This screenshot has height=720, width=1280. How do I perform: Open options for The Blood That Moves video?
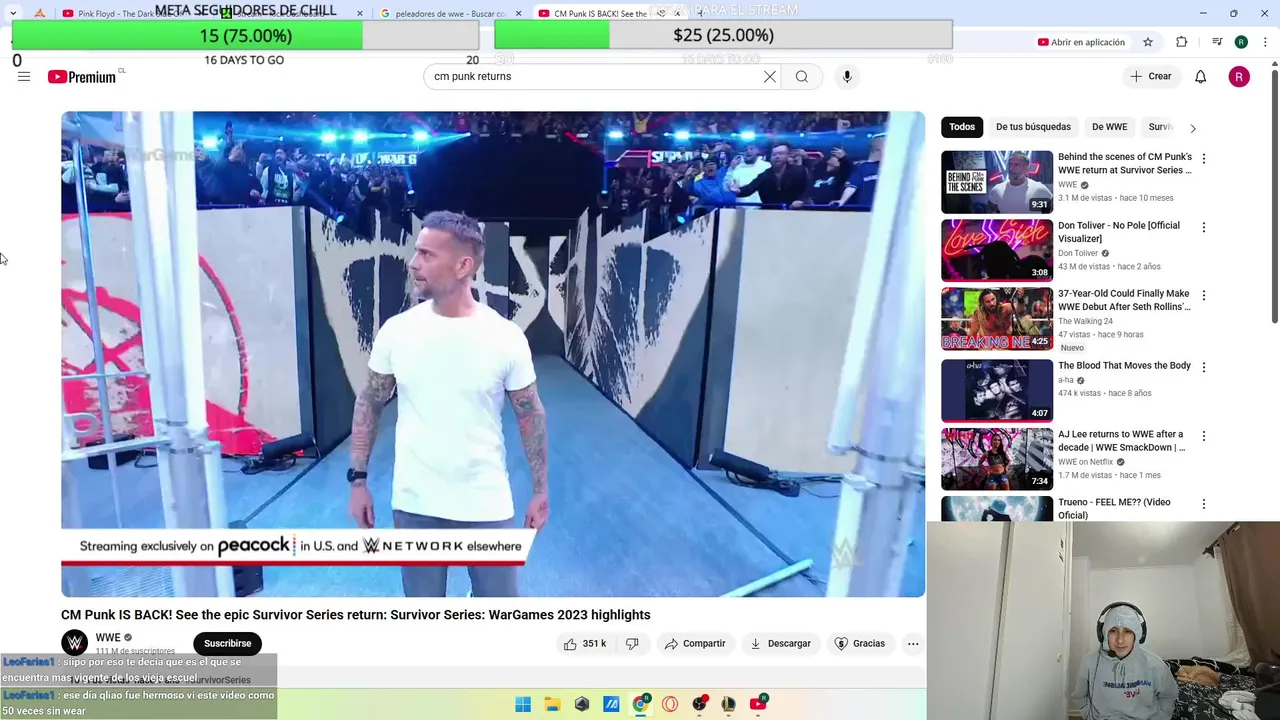(x=1204, y=367)
